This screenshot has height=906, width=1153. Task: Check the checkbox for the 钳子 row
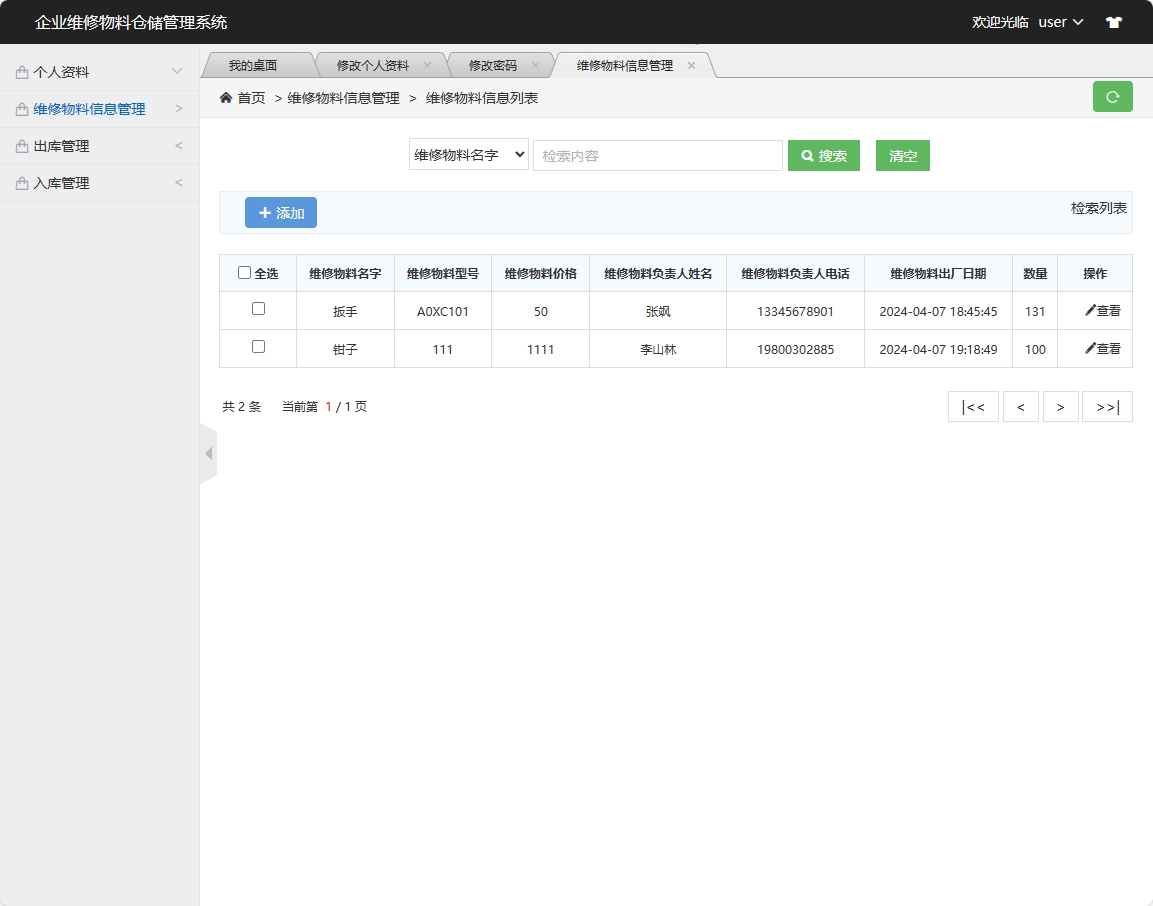coord(257,348)
